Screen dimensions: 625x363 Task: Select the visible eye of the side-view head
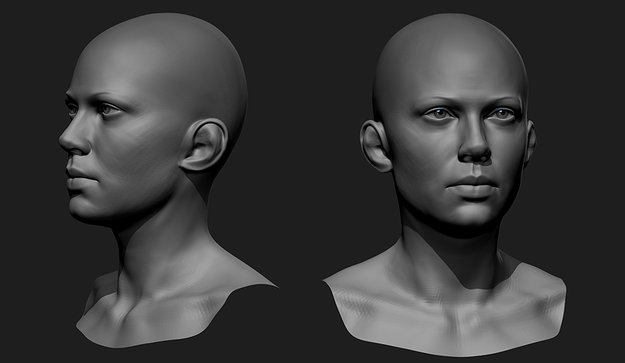coord(107,109)
